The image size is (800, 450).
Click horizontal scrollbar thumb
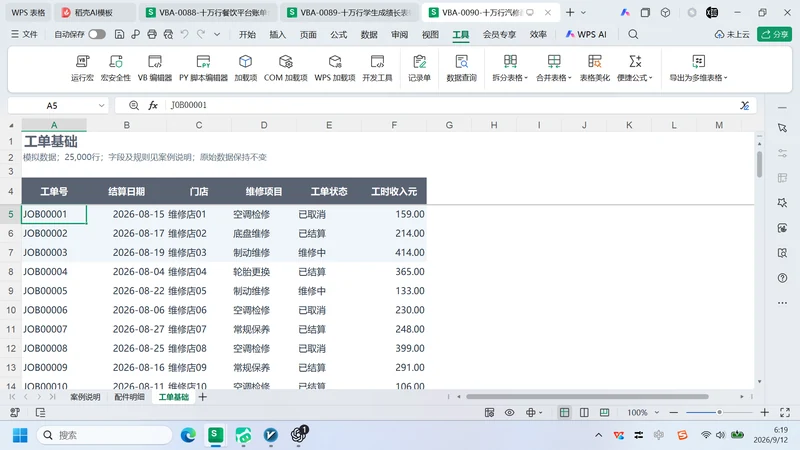(x=587, y=396)
